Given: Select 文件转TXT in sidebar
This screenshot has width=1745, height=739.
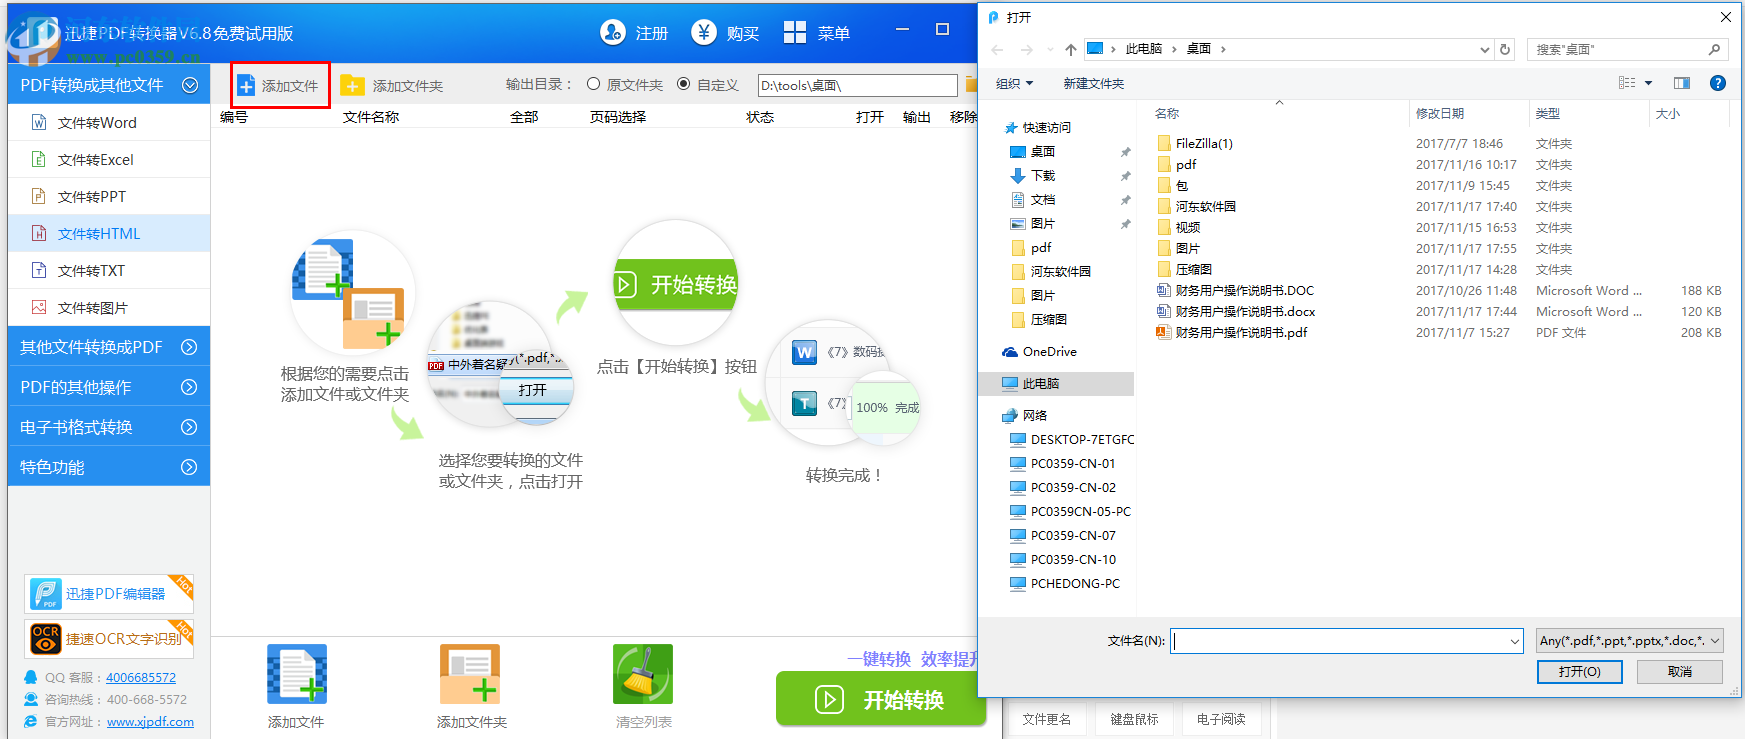Looking at the screenshot, I should [x=109, y=270].
